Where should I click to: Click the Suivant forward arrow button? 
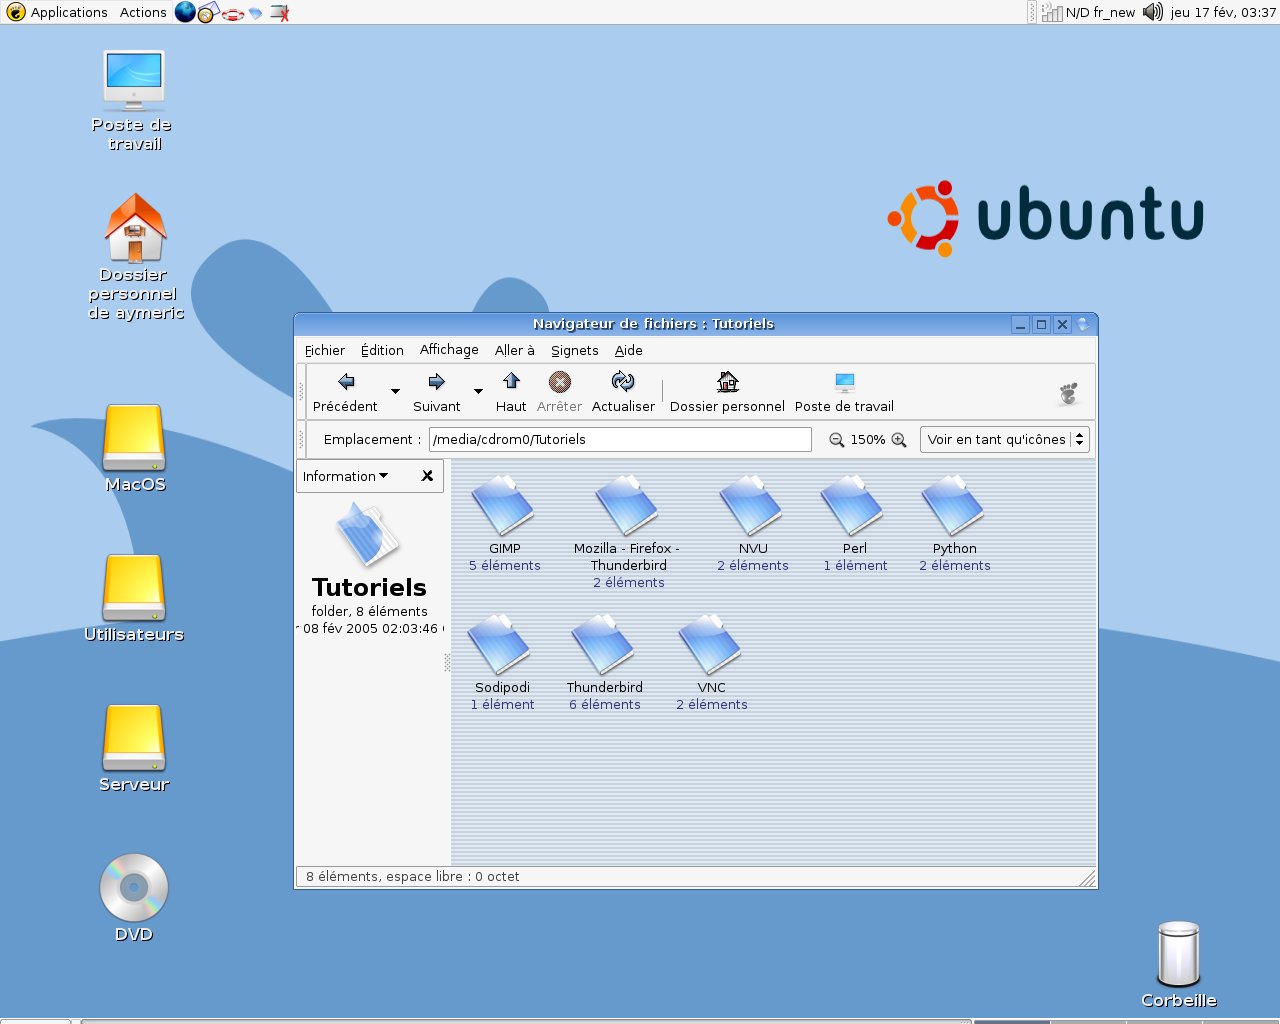[x=437, y=391]
